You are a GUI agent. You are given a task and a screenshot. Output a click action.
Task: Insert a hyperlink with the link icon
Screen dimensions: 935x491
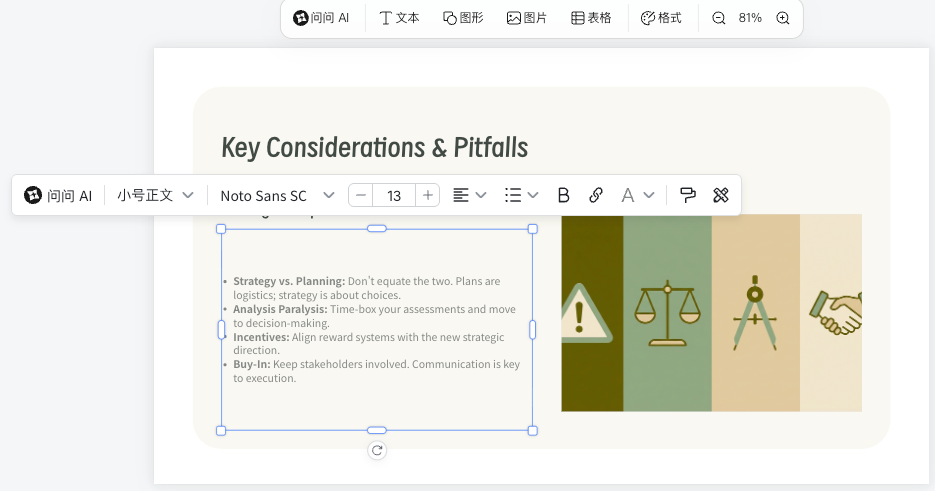(x=596, y=195)
